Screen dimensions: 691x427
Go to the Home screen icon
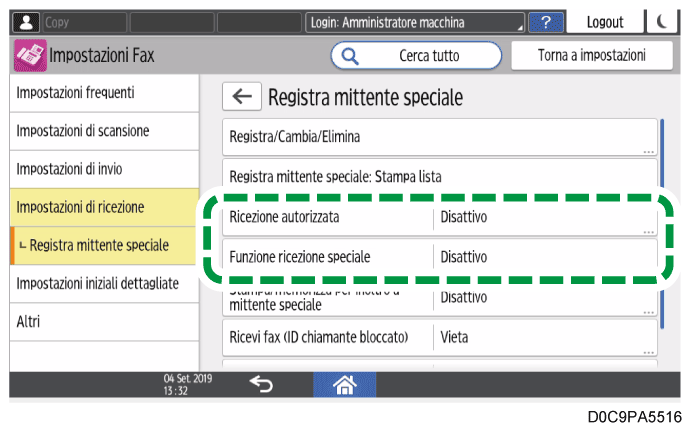click(x=345, y=383)
